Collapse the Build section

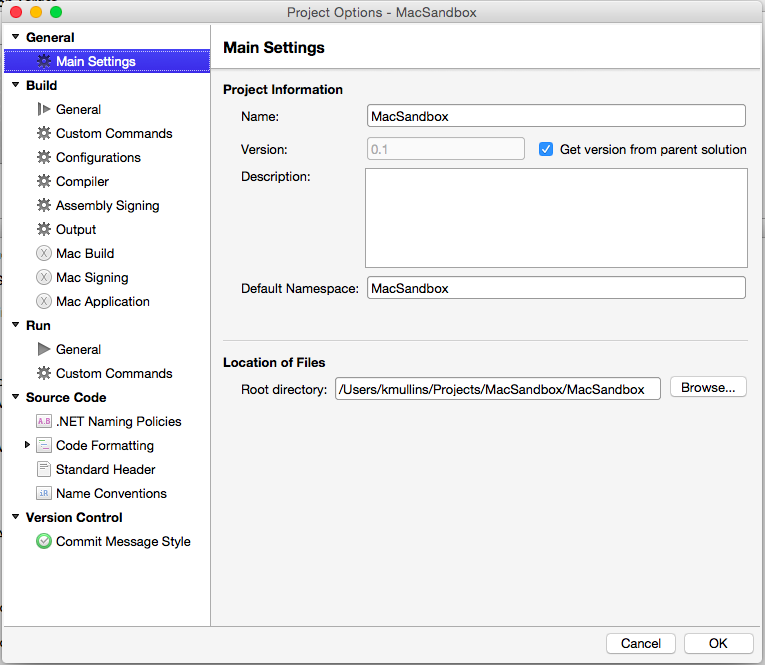(15, 86)
